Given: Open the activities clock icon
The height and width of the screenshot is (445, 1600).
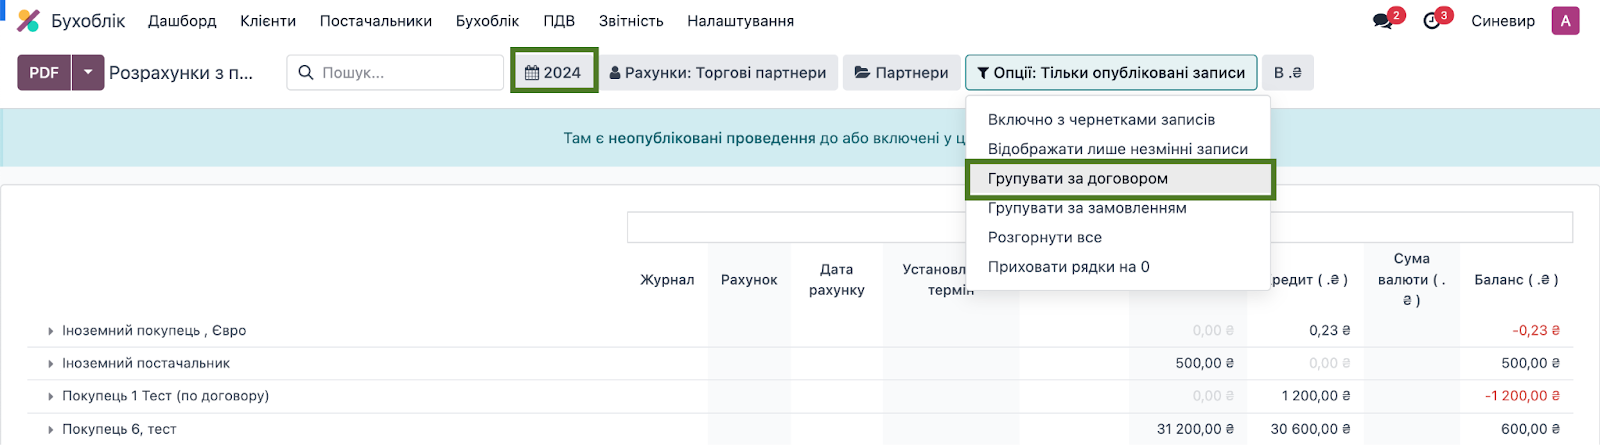Looking at the screenshot, I should click(1432, 21).
